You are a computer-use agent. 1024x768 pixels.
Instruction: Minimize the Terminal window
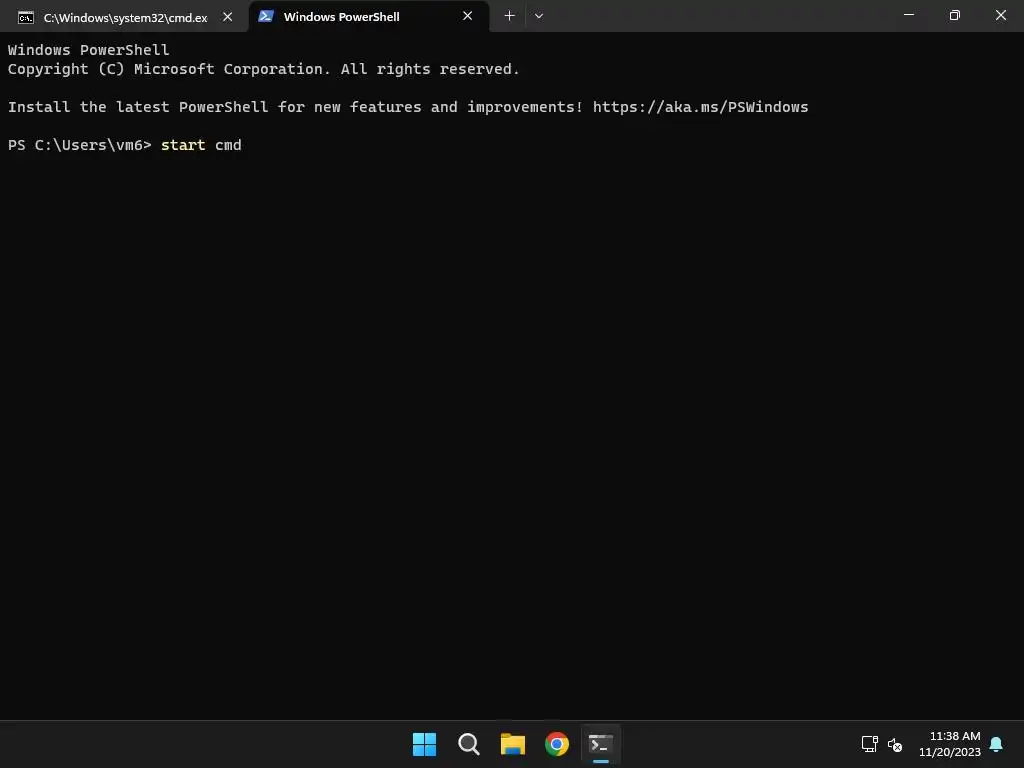(x=908, y=15)
